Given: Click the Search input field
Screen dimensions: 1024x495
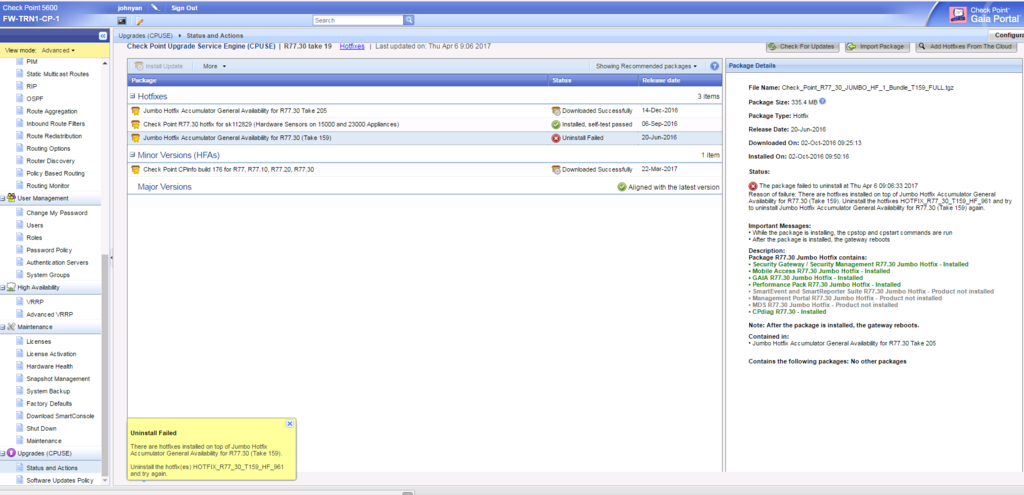Looking at the screenshot, I should (358, 20).
